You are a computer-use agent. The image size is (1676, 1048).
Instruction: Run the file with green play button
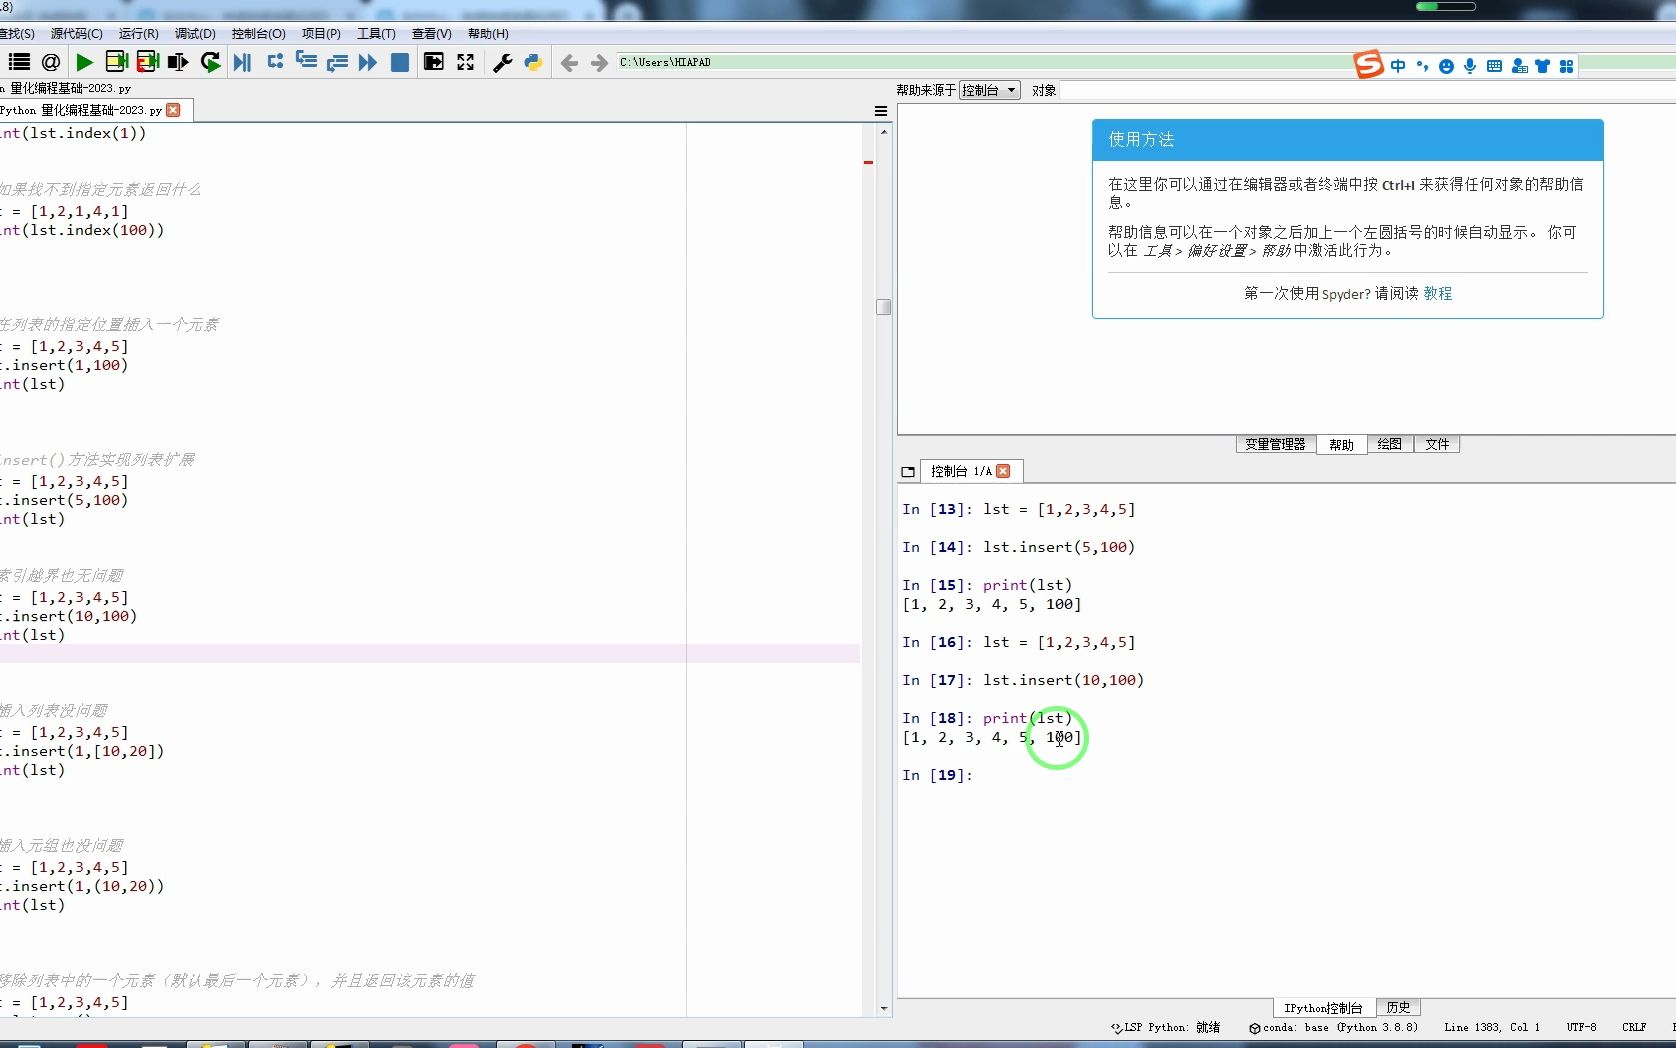(84, 62)
